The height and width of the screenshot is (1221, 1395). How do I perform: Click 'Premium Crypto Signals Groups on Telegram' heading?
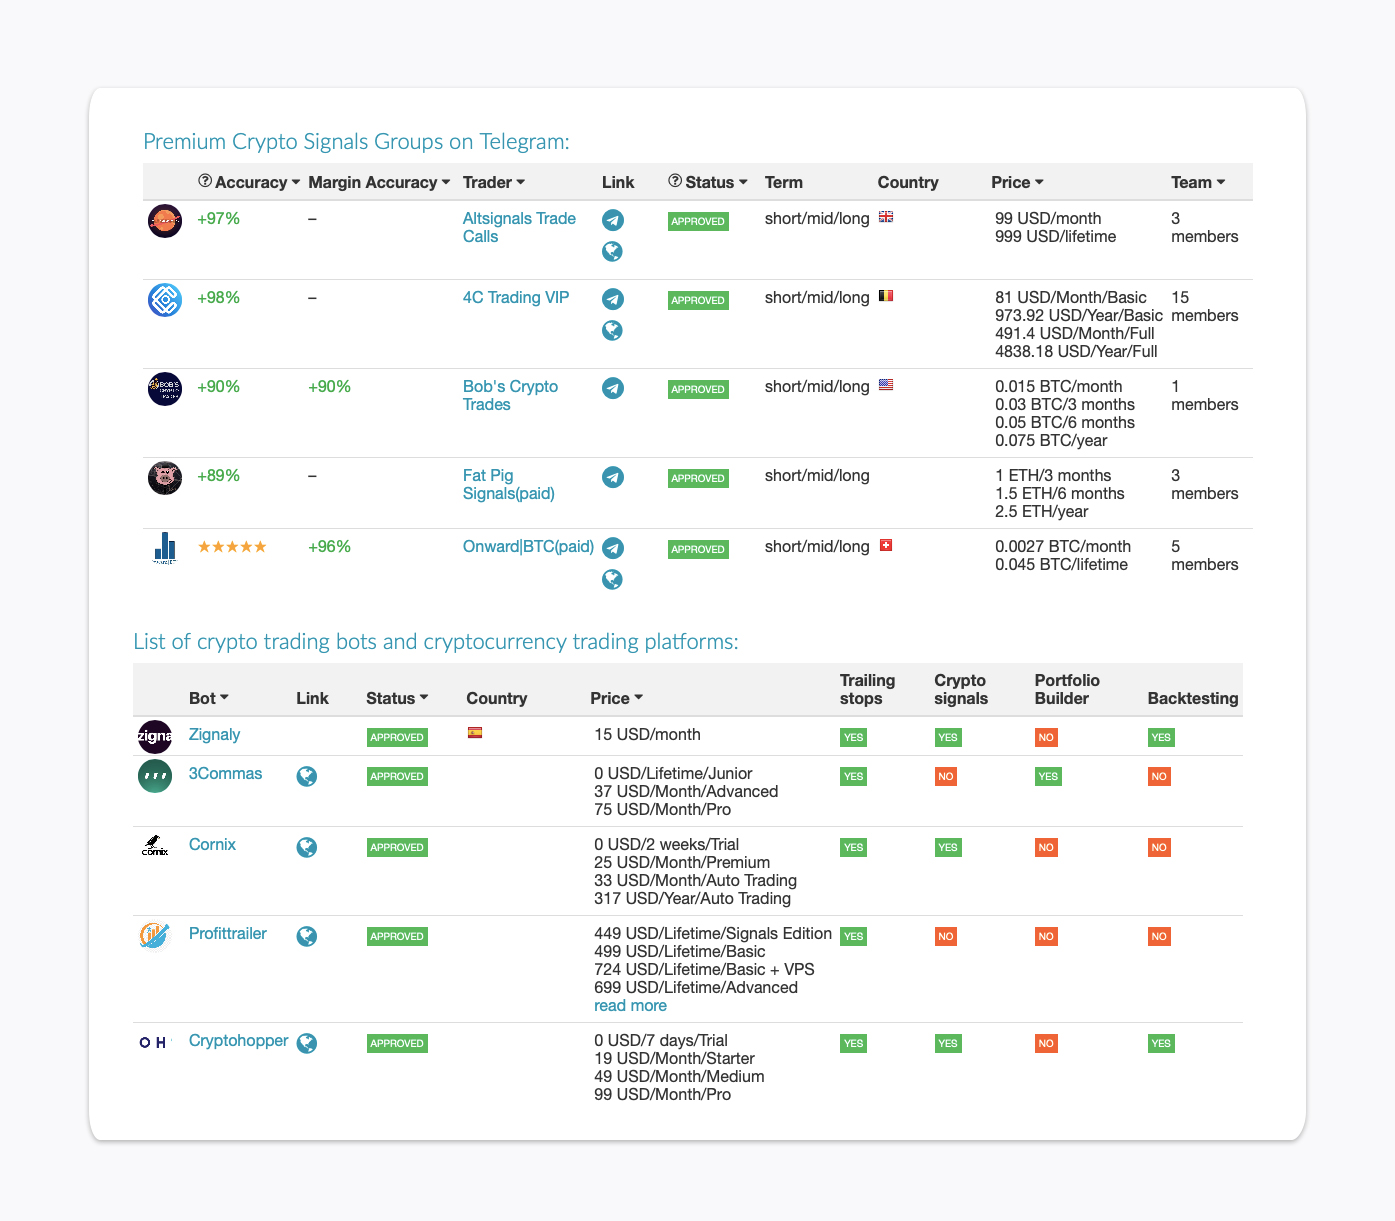click(x=356, y=141)
